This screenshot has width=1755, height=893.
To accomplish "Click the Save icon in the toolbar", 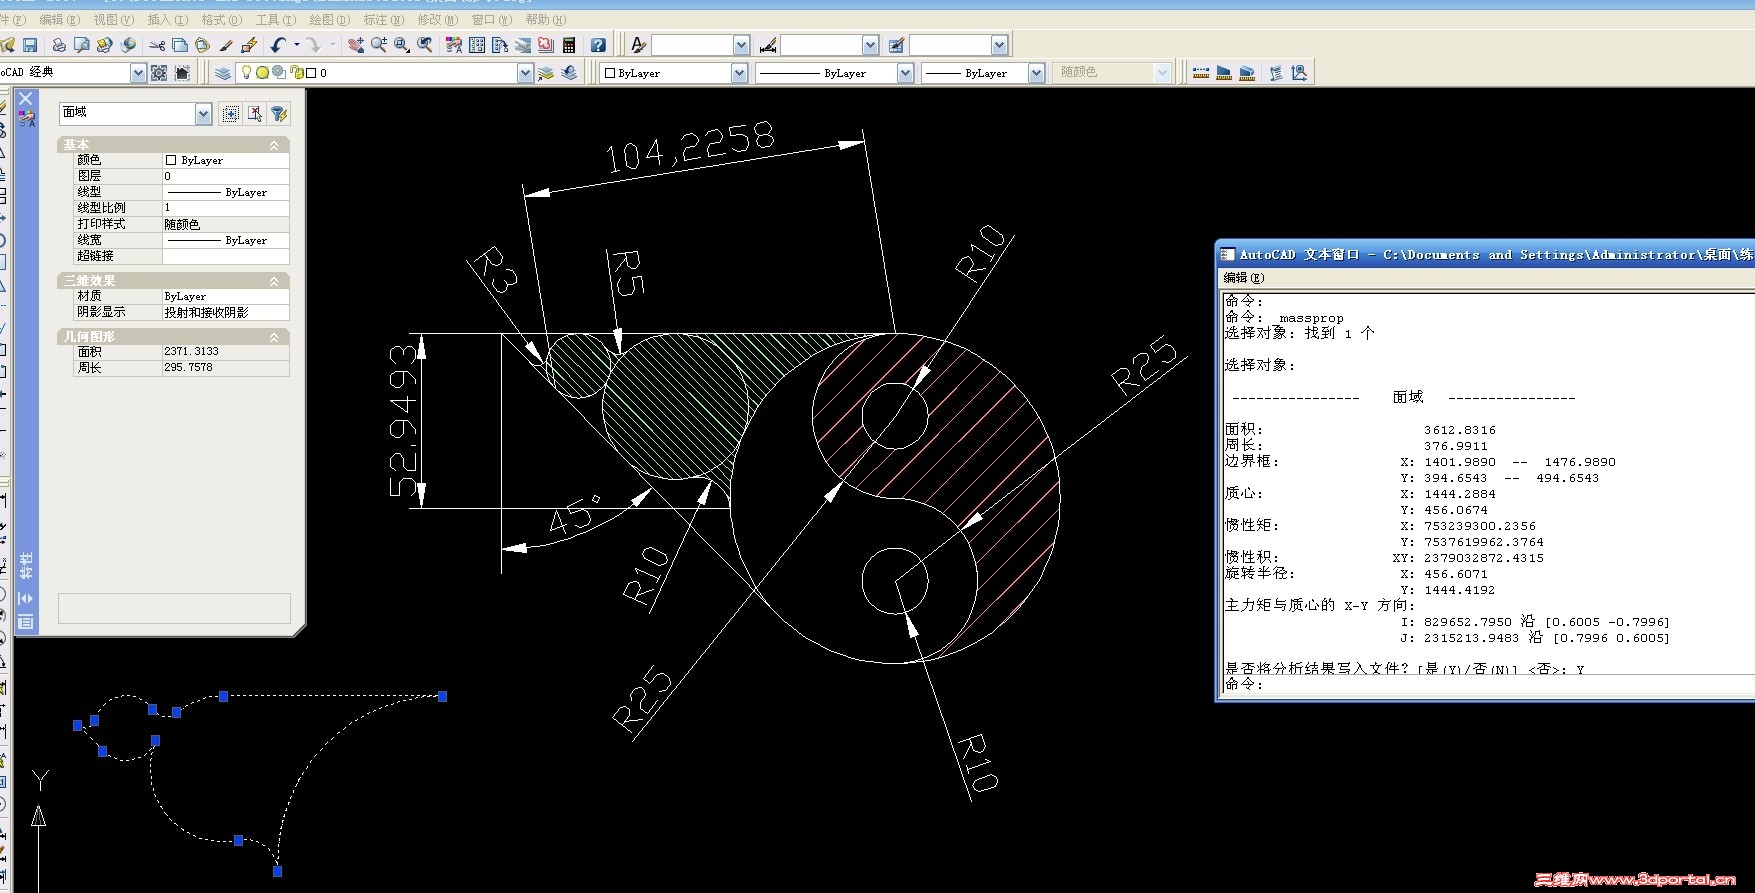I will [30, 45].
